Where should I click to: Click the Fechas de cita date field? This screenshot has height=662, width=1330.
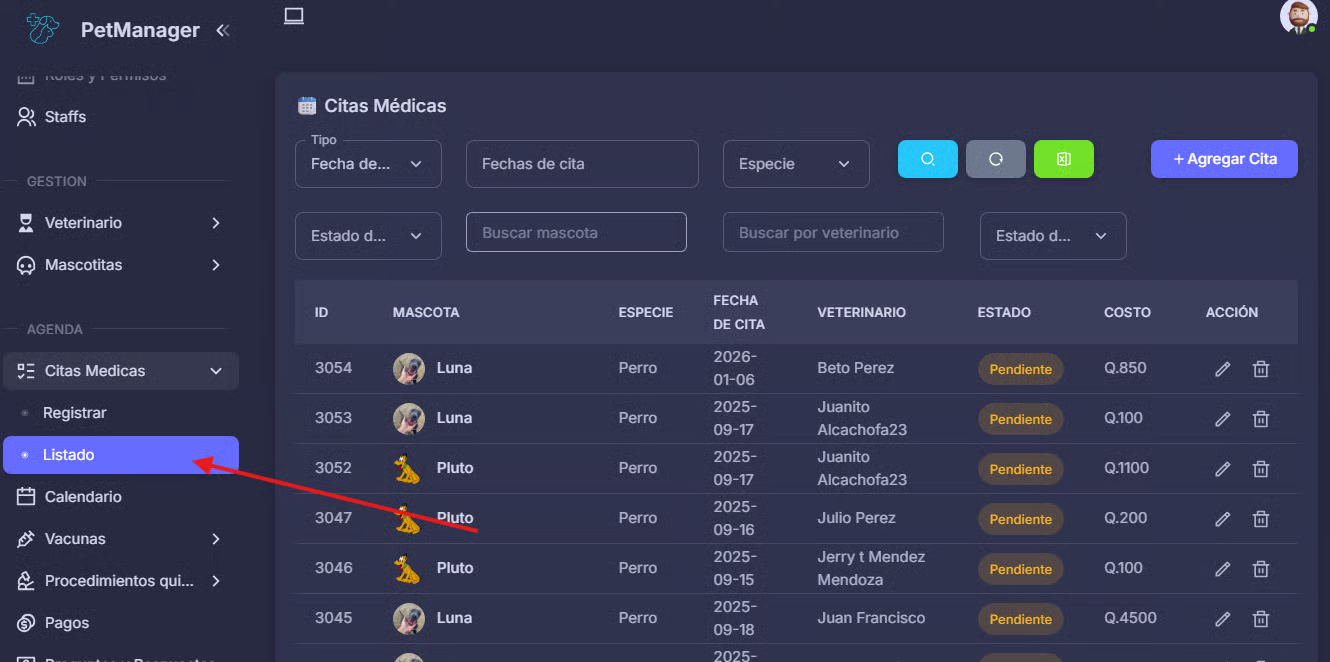click(582, 164)
